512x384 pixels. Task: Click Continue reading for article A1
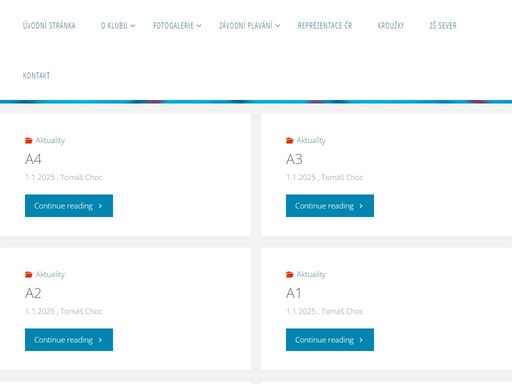[x=330, y=340]
